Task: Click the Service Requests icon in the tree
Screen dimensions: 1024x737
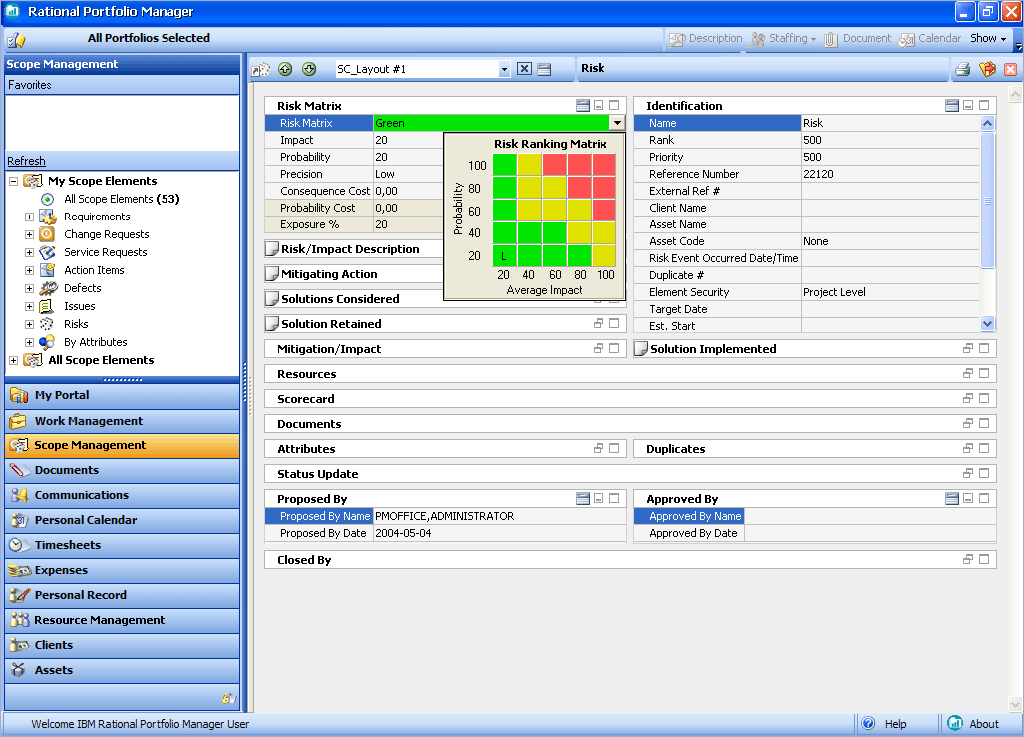Action: tap(47, 252)
